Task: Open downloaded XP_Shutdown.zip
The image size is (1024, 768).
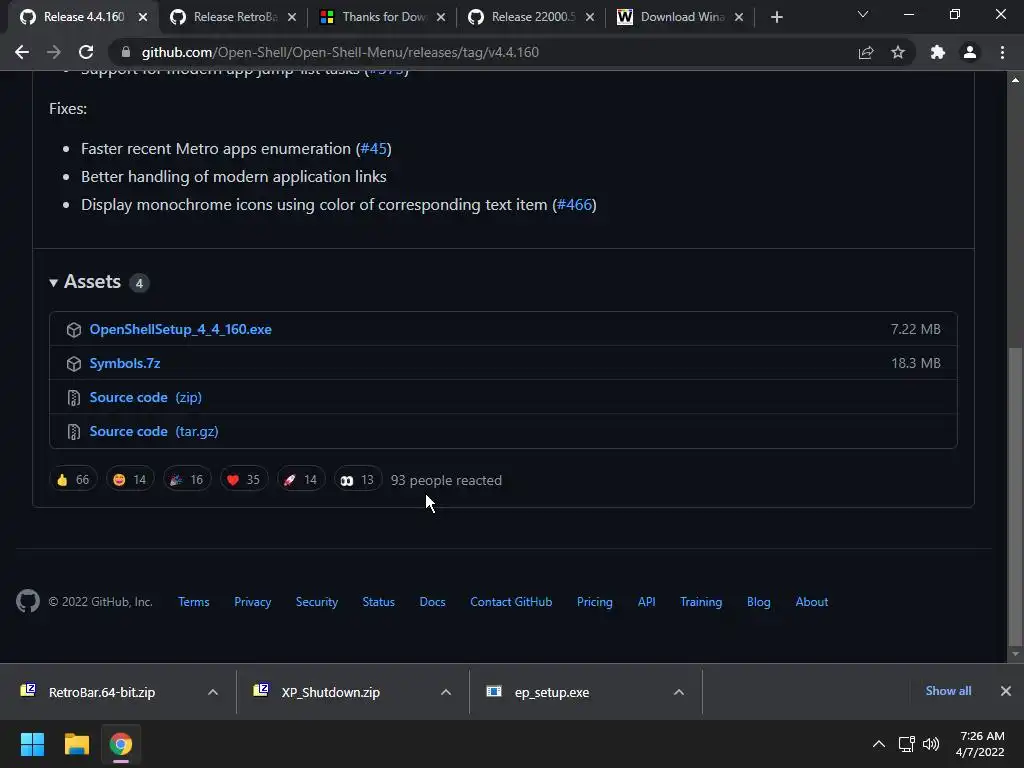Action: pyautogui.click(x=330, y=692)
